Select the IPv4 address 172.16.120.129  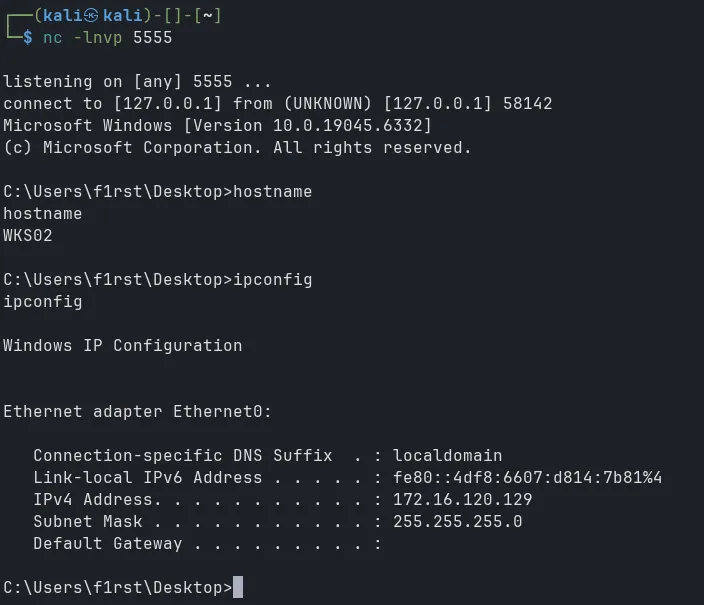point(462,500)
